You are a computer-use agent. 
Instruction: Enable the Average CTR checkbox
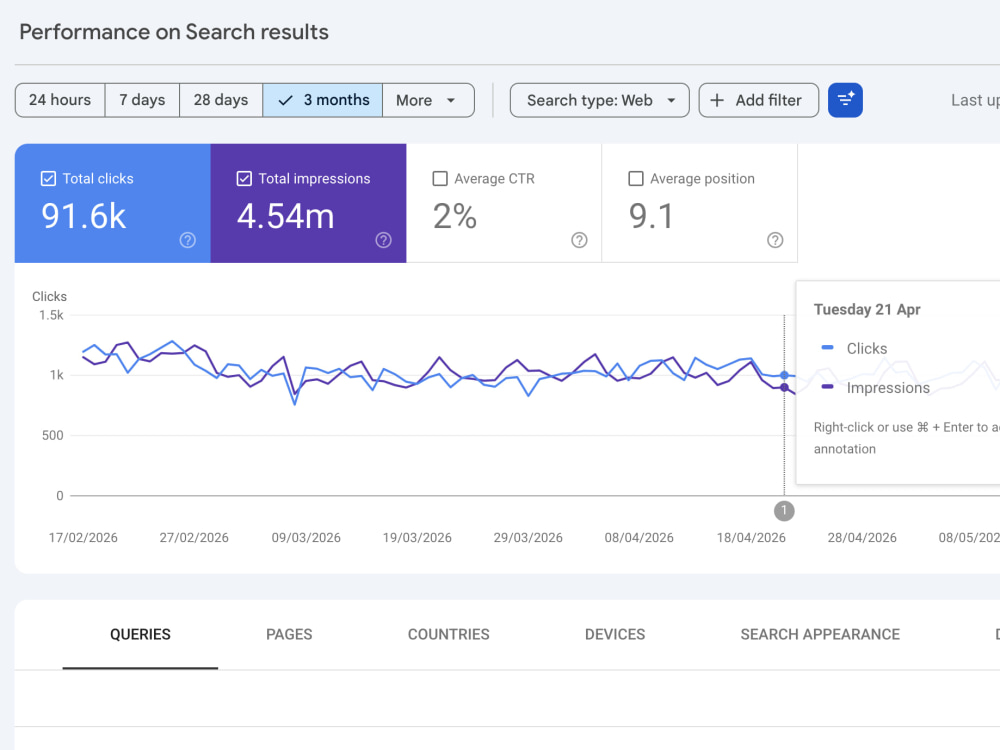point(440,179)
